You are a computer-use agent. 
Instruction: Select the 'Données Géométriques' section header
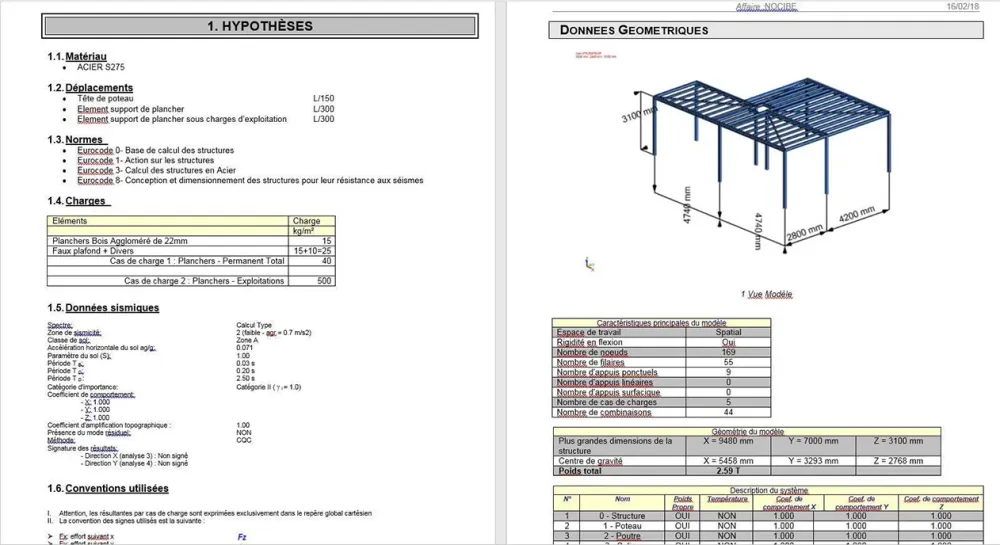[x=766, y=30]
